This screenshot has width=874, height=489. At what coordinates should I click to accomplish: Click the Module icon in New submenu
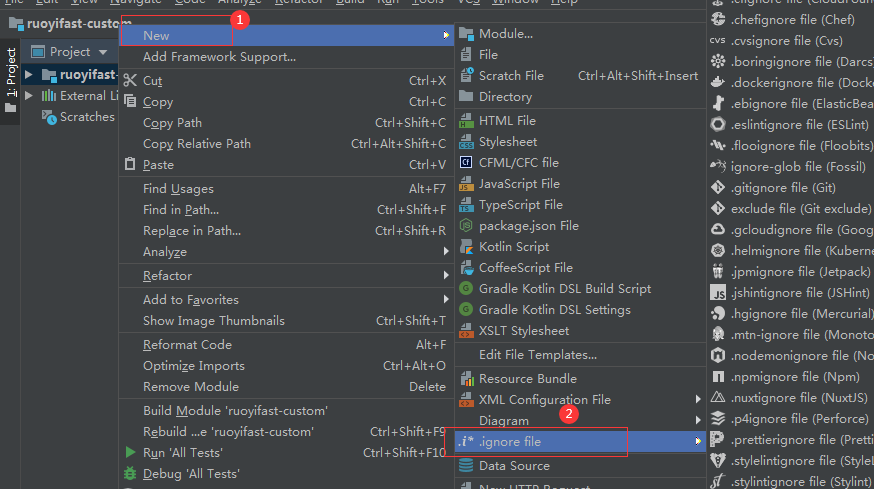(466, 34)
